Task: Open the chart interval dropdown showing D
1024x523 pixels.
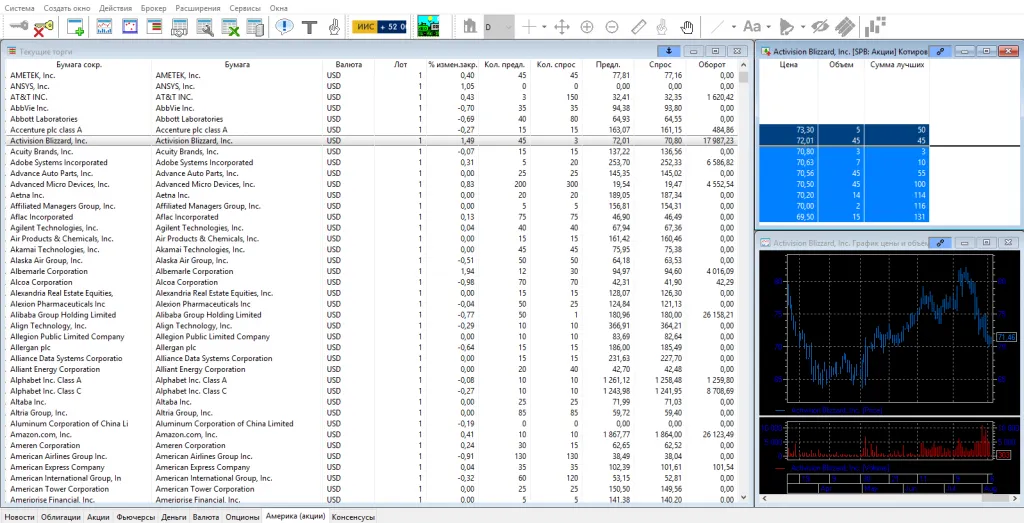Action: pos(499,27)
